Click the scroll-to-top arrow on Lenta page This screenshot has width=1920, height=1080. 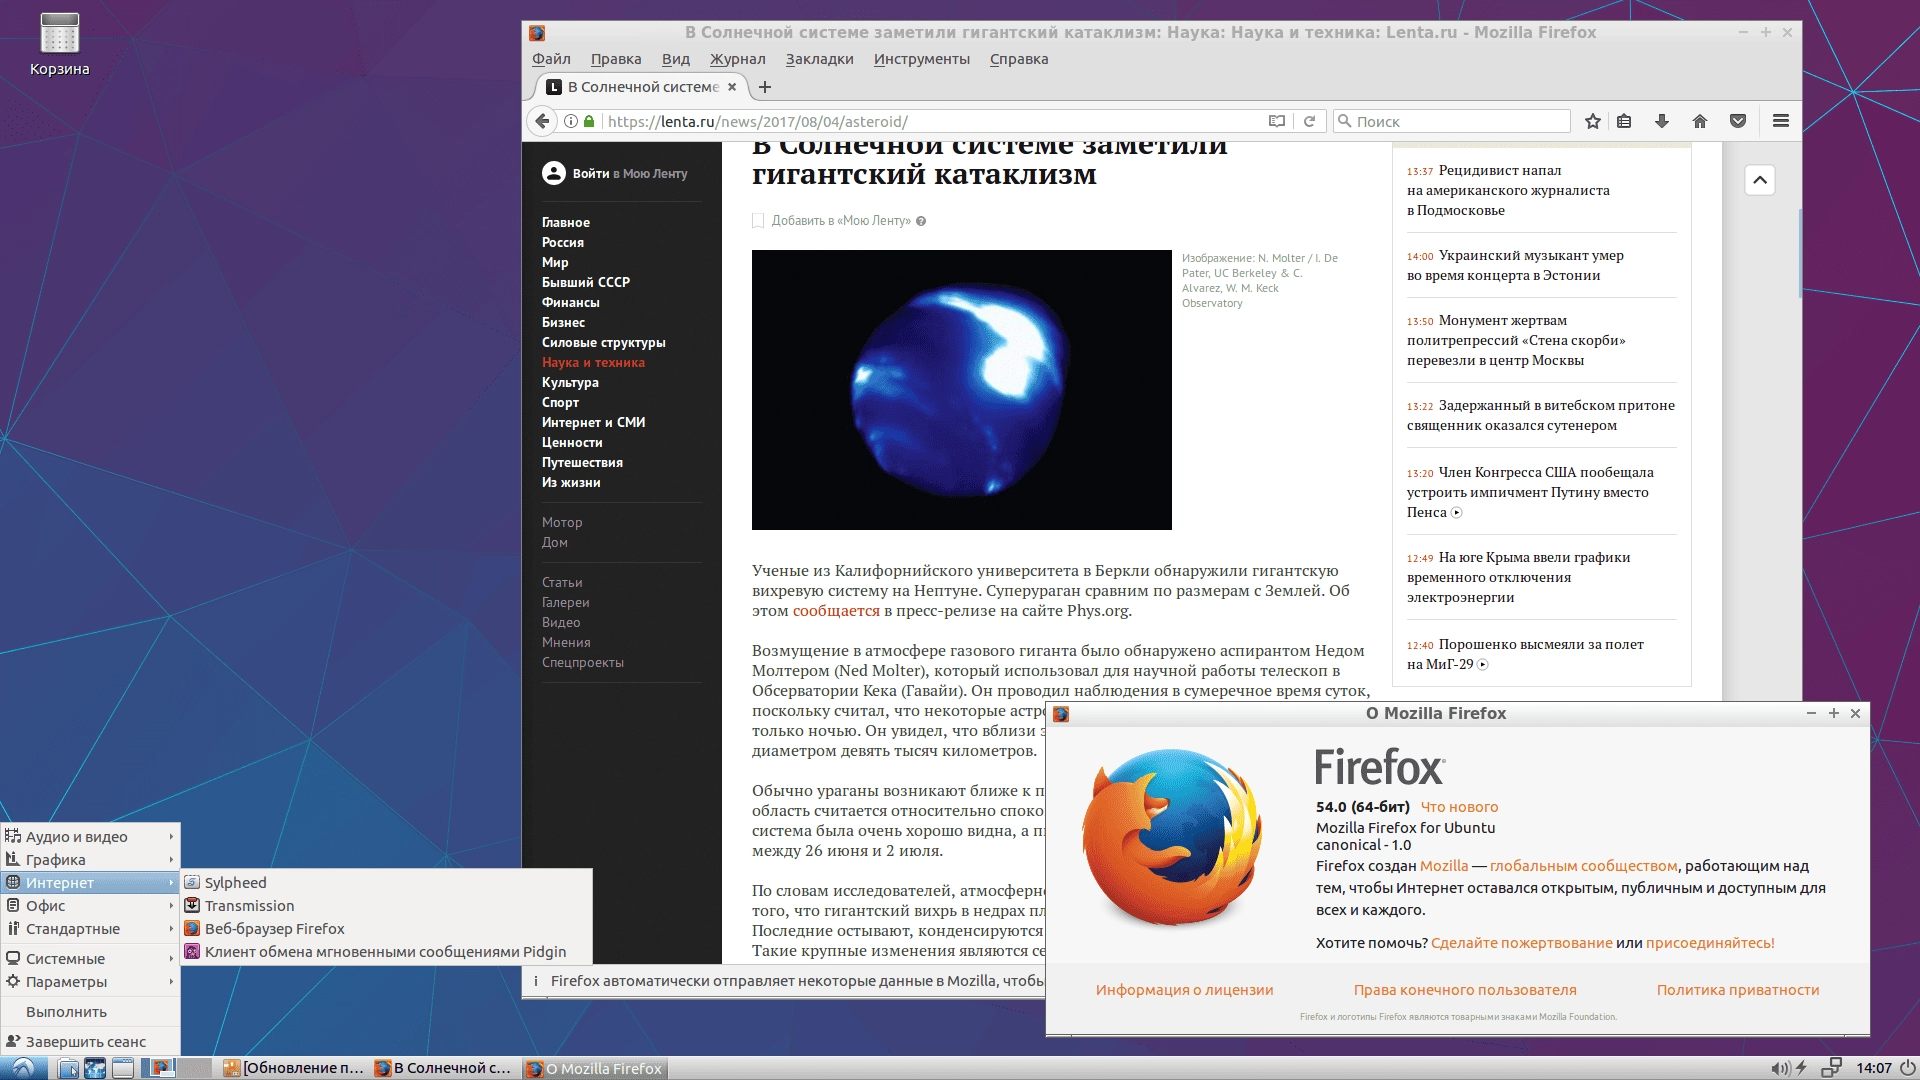click(x=1760, y=180)
